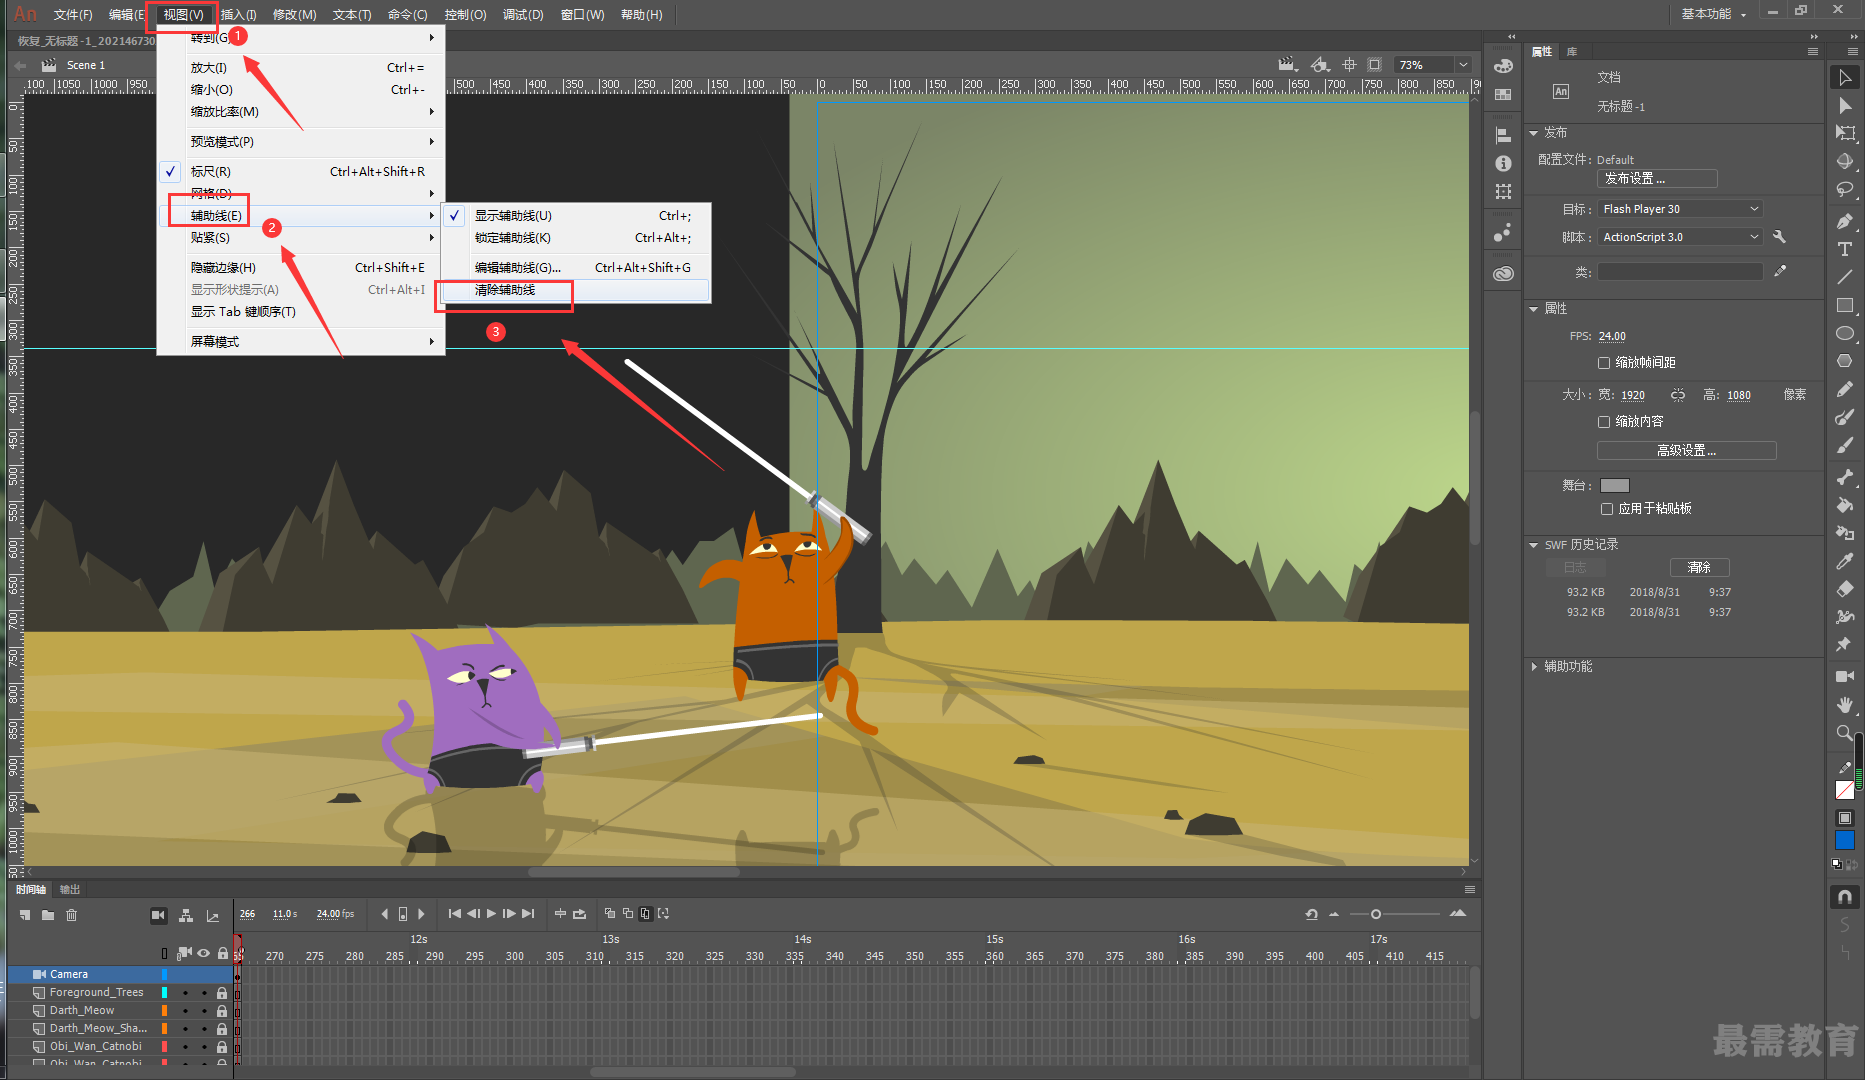Toggle the 缩放帧间距 checkbox
The width and height of the screenshot is (1865, 1080).
click(1604, 363)
